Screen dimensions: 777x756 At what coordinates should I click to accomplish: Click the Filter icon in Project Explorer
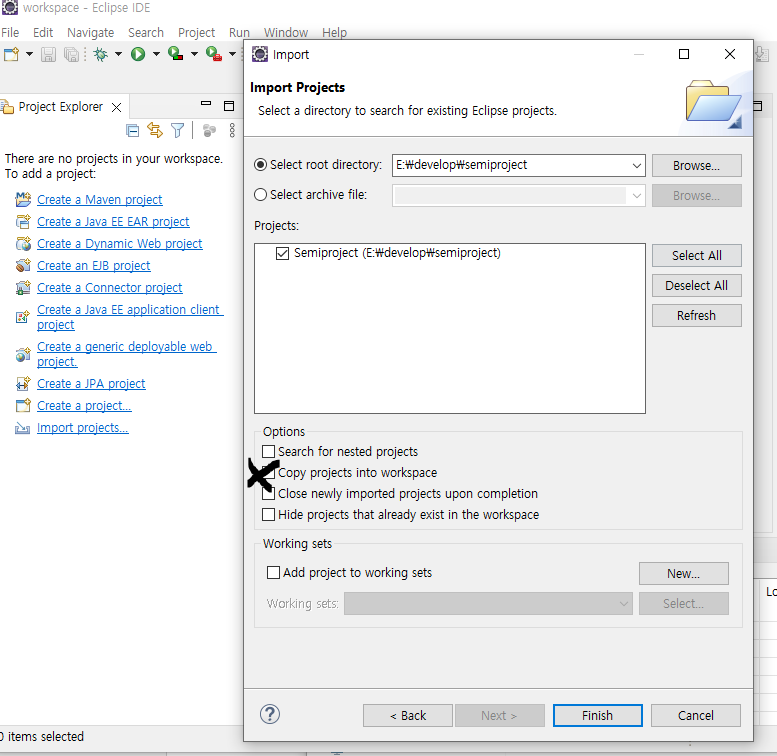click(177, 130)
